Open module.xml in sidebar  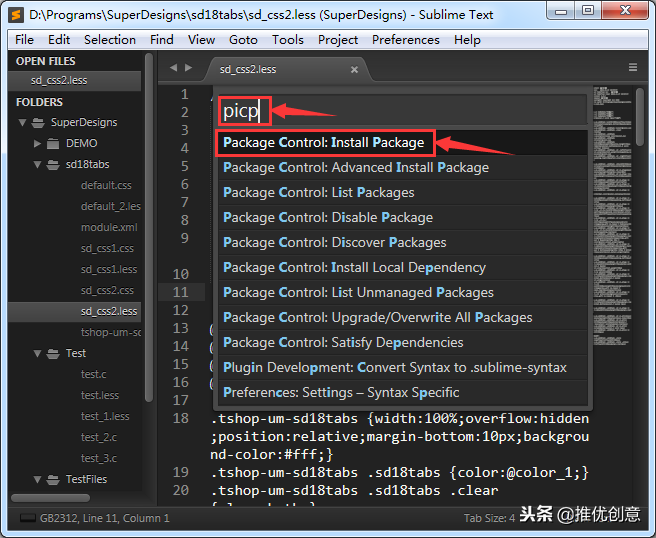coord(109,227)
